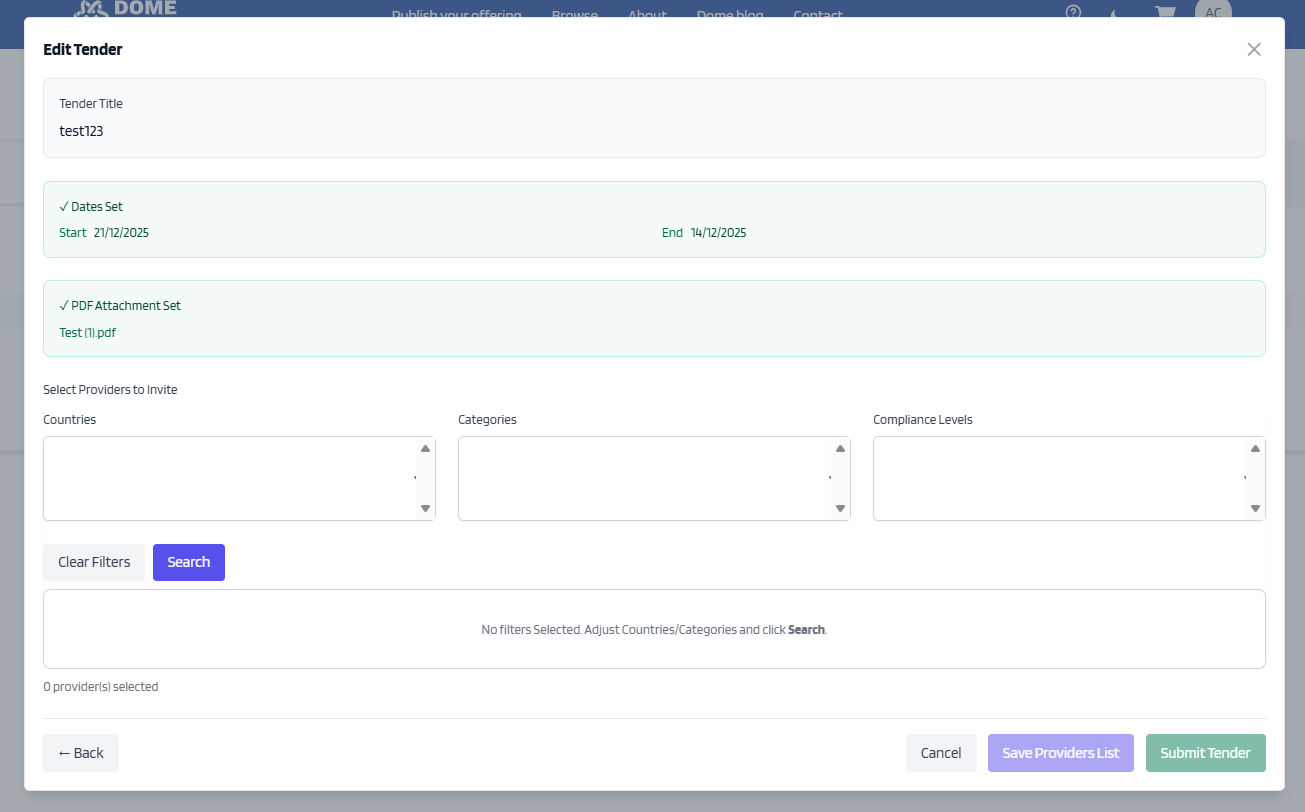Open the Countries selection list
1305x812 pixels.
tap(230, 478)
